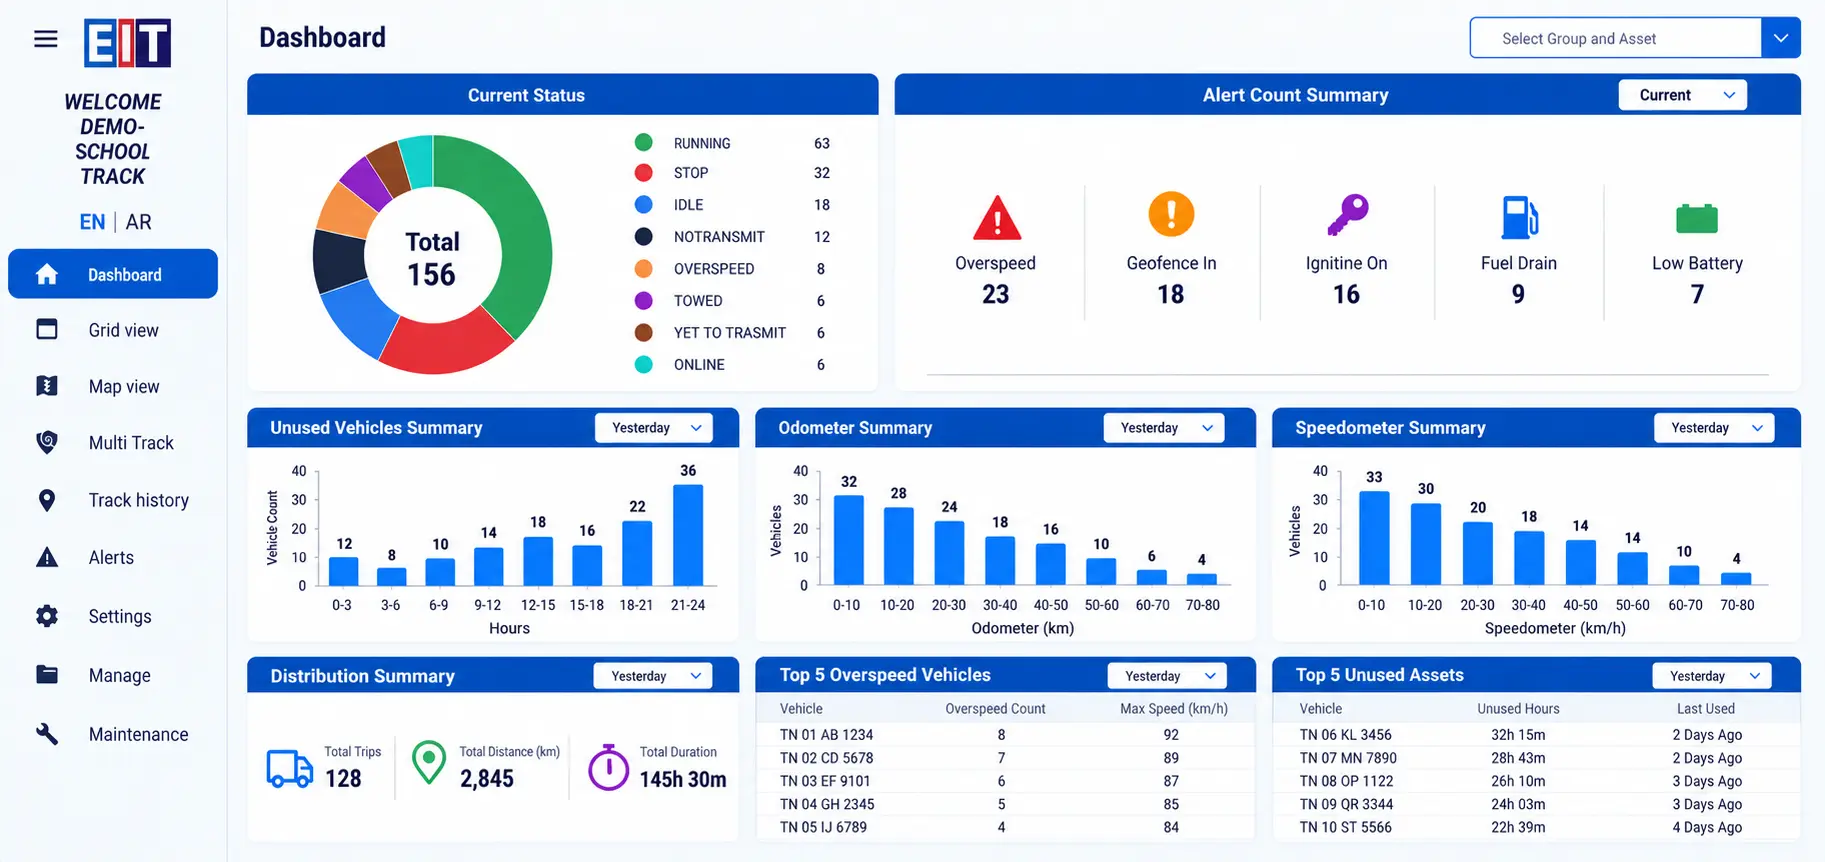
Task: Open Top 5 Unused Assets Yesterday dropdown
Action: pos(1712,676)
